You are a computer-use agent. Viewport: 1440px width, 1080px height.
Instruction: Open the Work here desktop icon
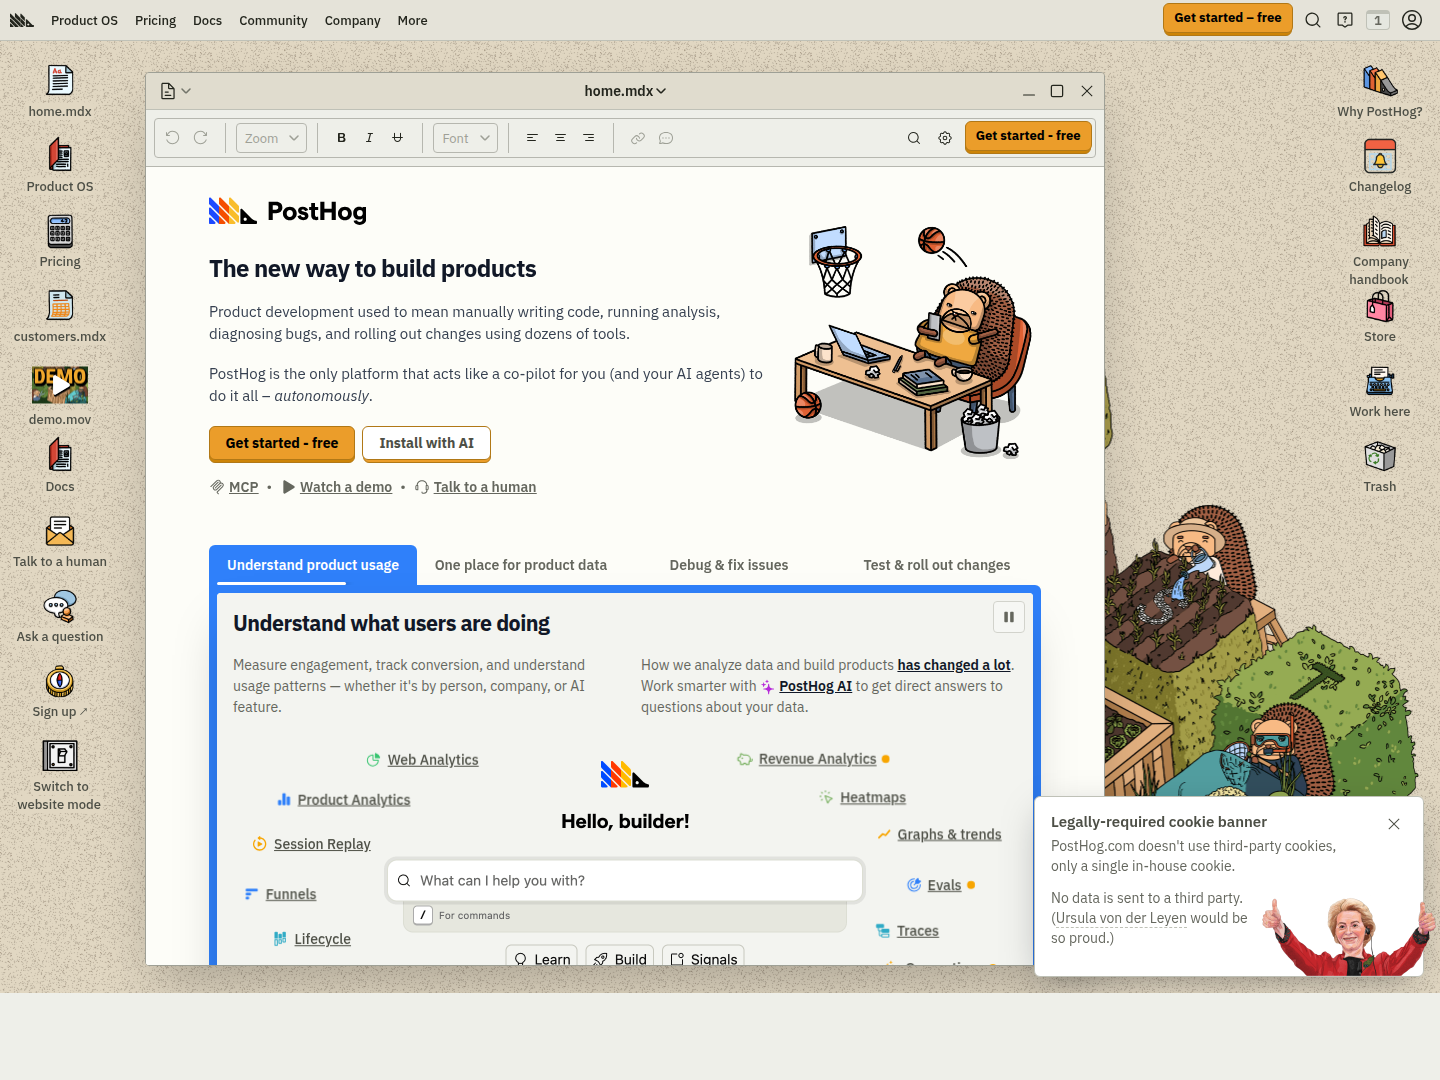click(x=1380, y=391)
